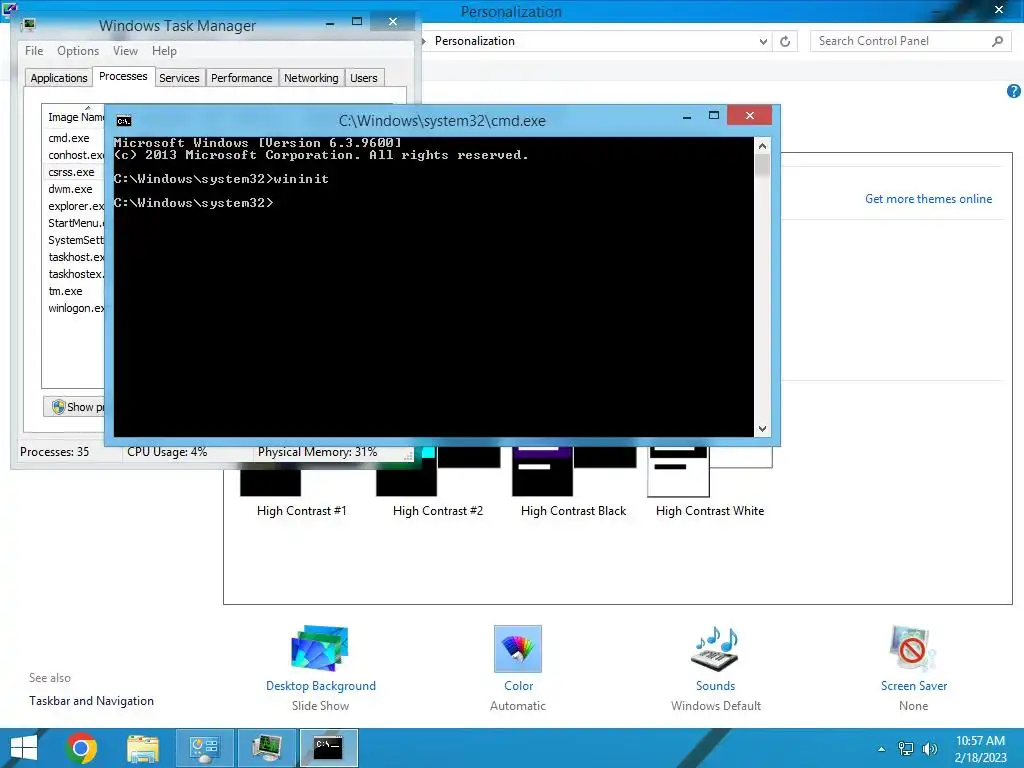
Task: Launch Google Chrome from the taskbar
Action: coord(81,748)
